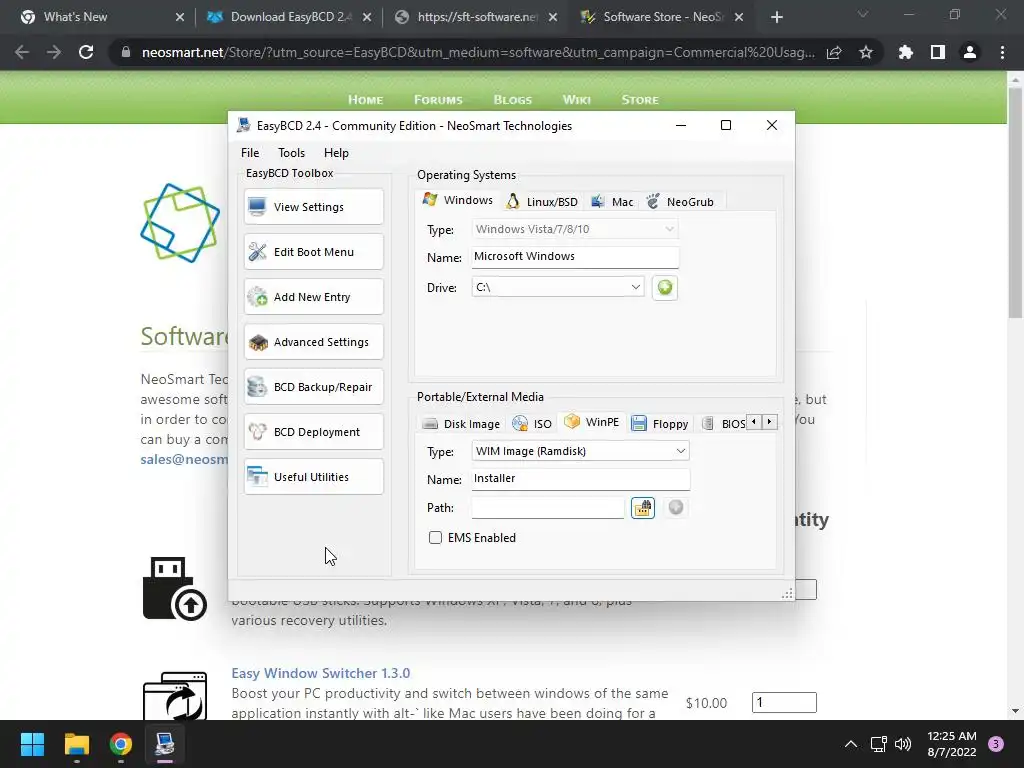Select the Floppy media tab
The image size is (1024, 768).
point(660,424)
